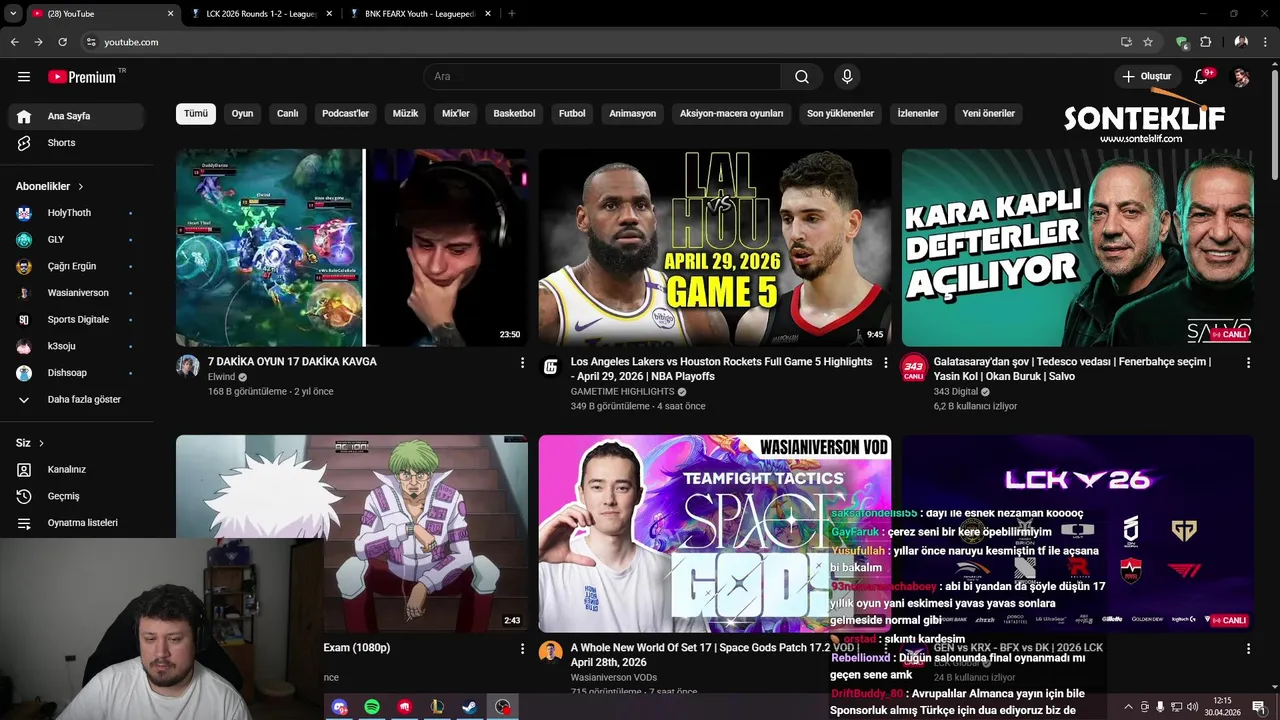Viewport: 1280px width, 720px height.
Task: Select the Futbol filter chip
Action: [x=572, y=113]
